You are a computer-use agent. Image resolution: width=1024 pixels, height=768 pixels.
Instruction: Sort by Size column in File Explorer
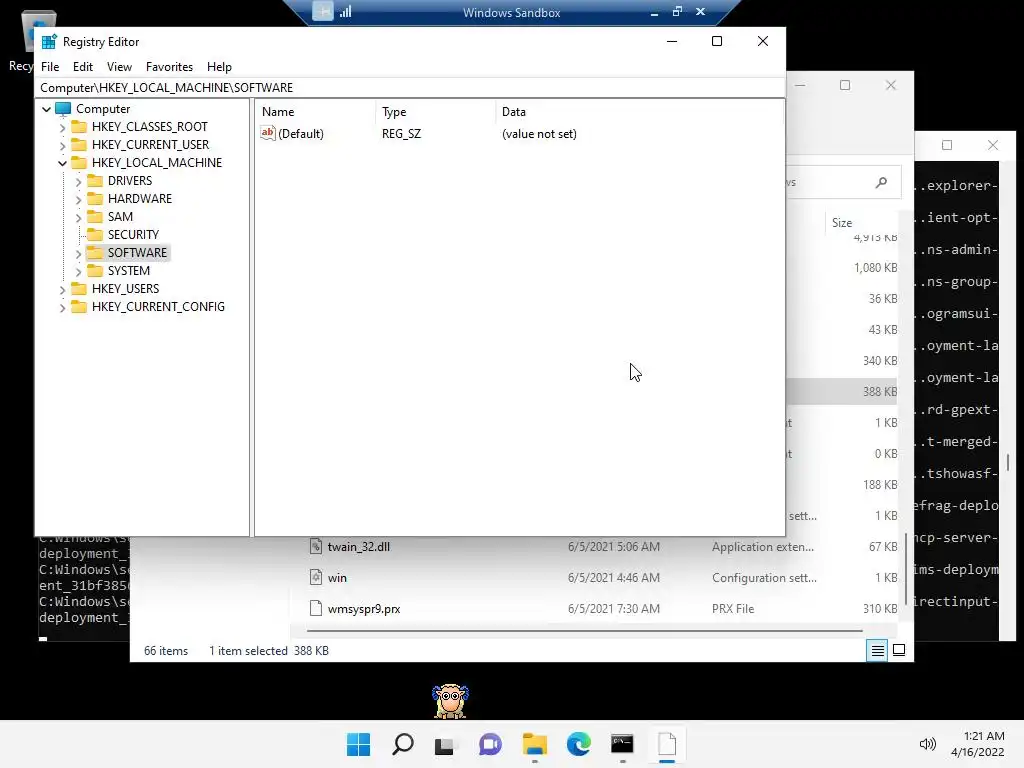tap(842, 223)
